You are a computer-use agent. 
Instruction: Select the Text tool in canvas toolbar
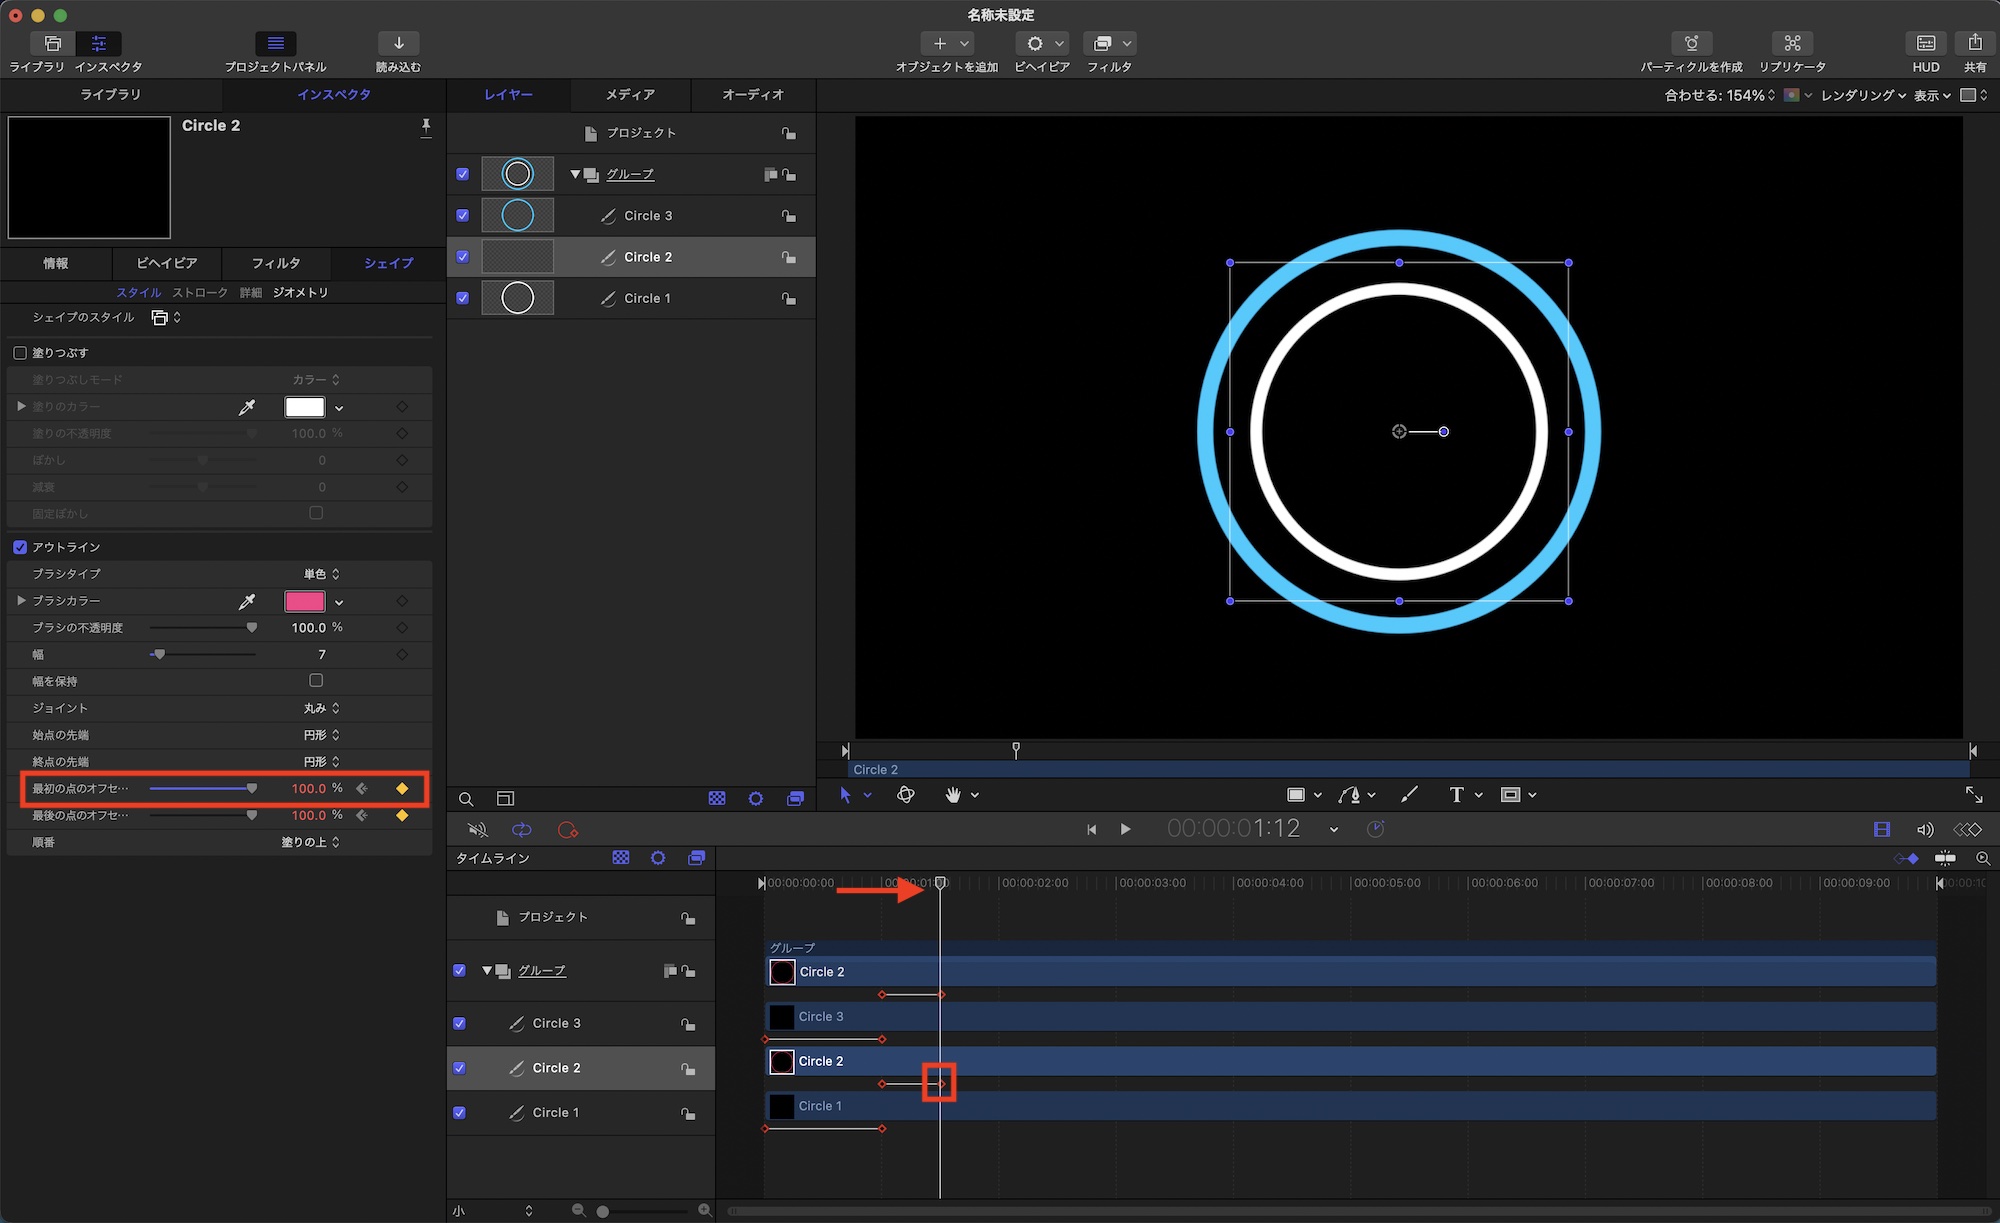pyautogui.click(x=1456, y=795)
